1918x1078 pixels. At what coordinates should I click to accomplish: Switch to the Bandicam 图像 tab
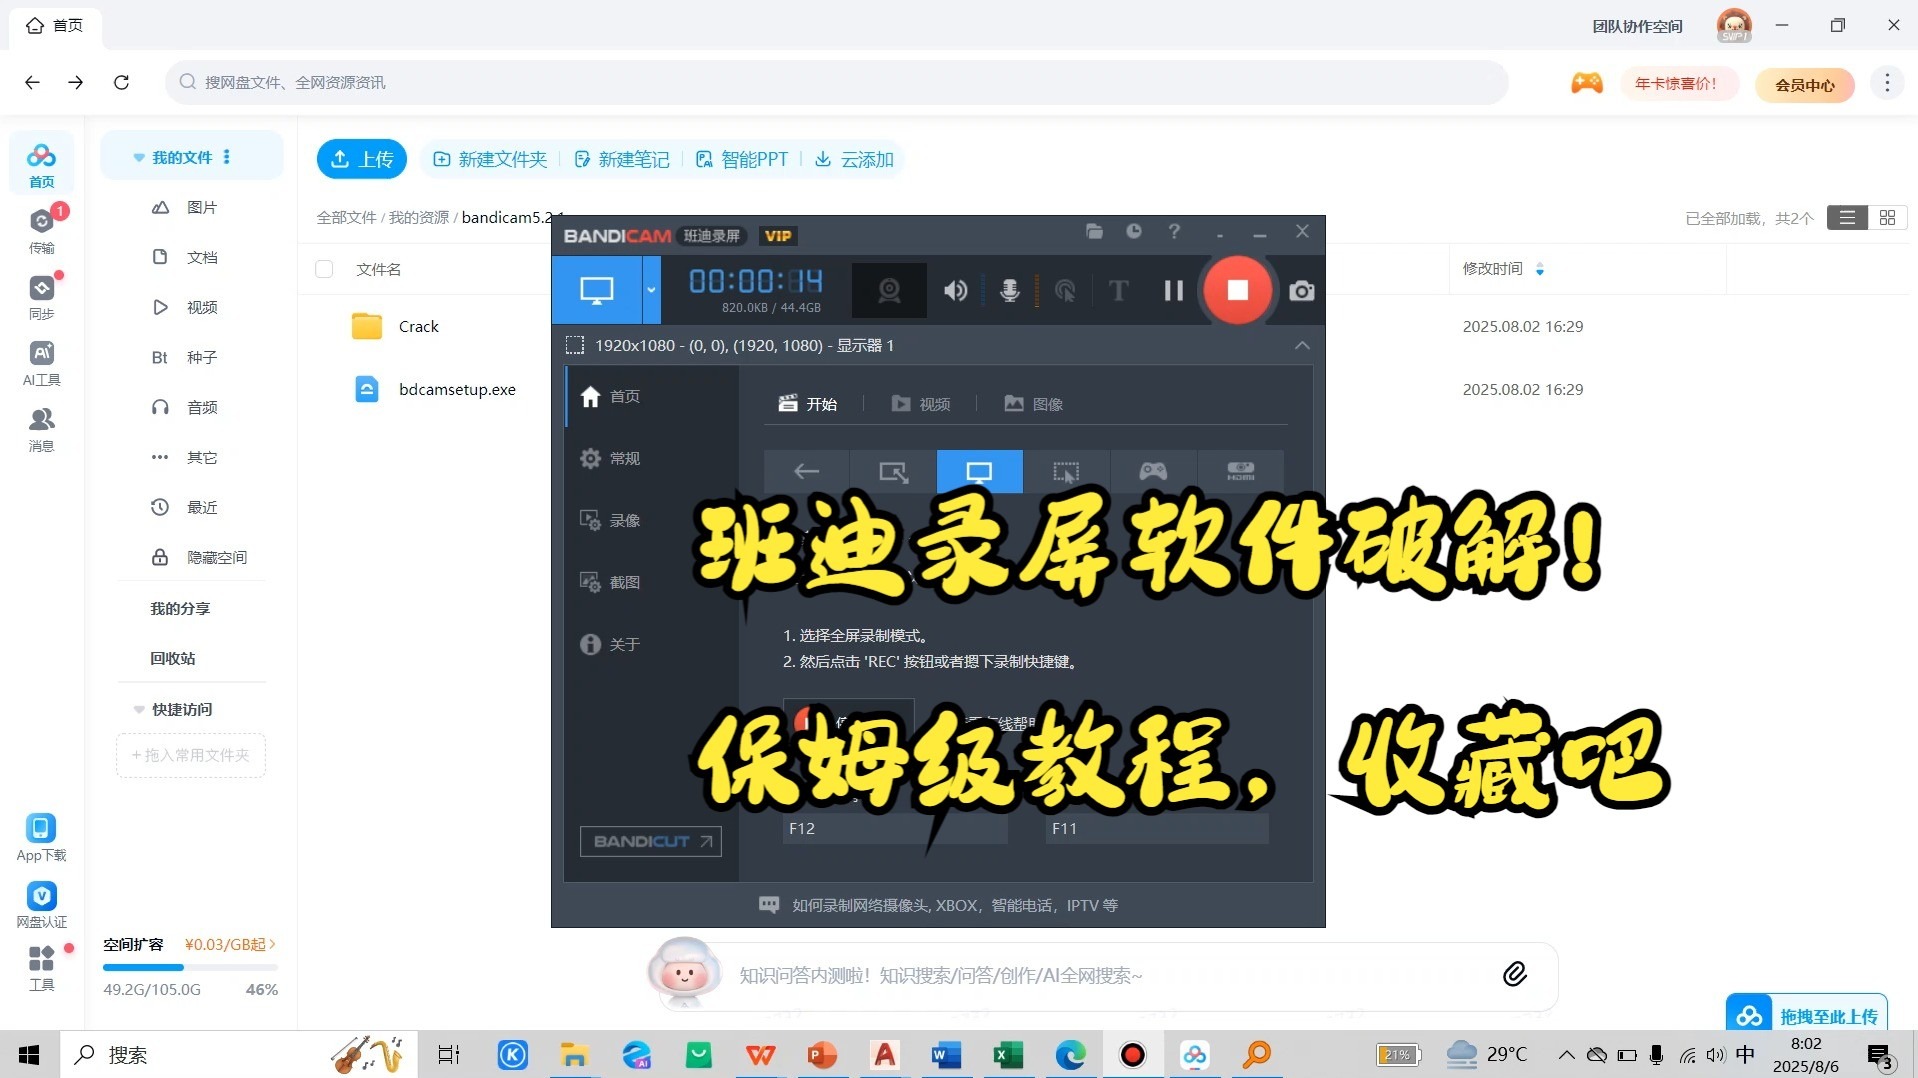tap(1034, 404)
